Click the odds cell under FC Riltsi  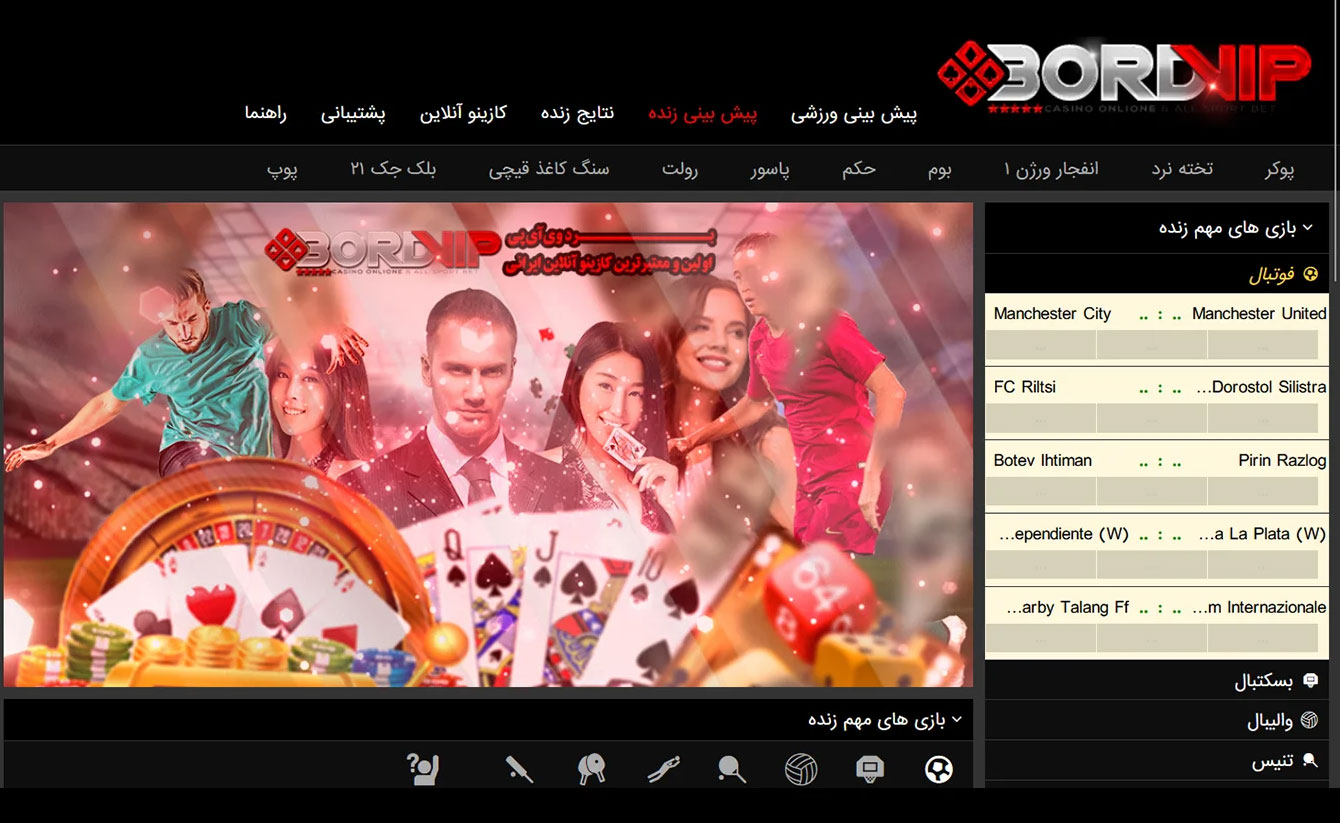pos(1040,418)
